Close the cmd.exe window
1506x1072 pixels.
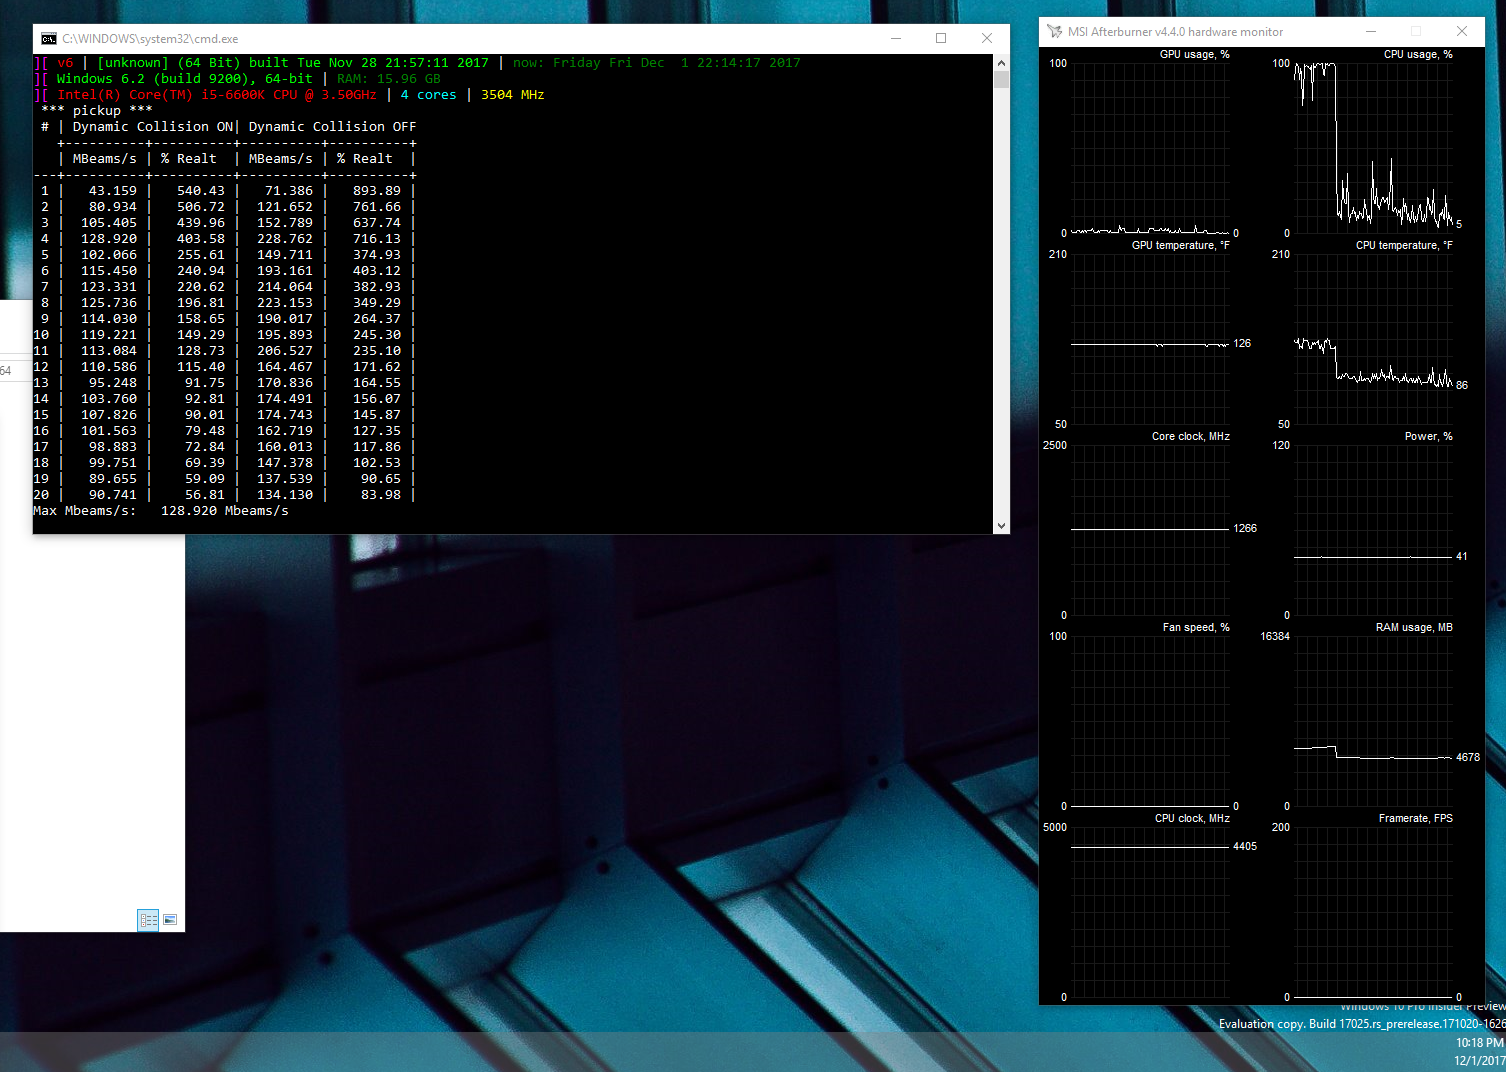[987, 38]
